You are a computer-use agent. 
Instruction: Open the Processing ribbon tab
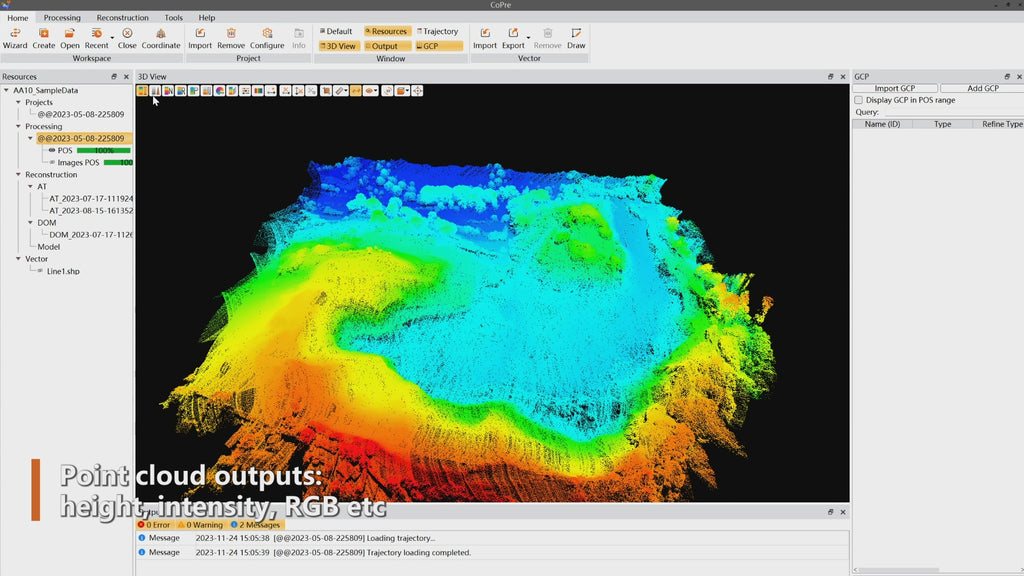62,18
